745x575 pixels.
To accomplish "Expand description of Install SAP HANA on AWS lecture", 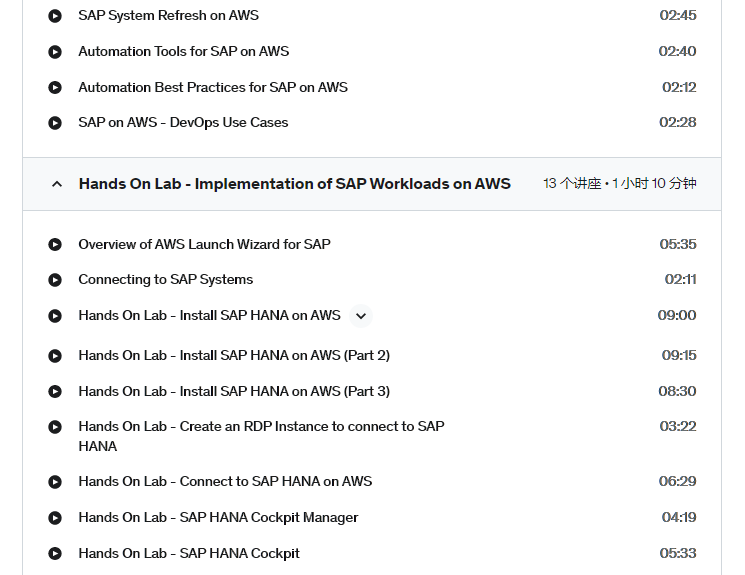I will 361,316.
